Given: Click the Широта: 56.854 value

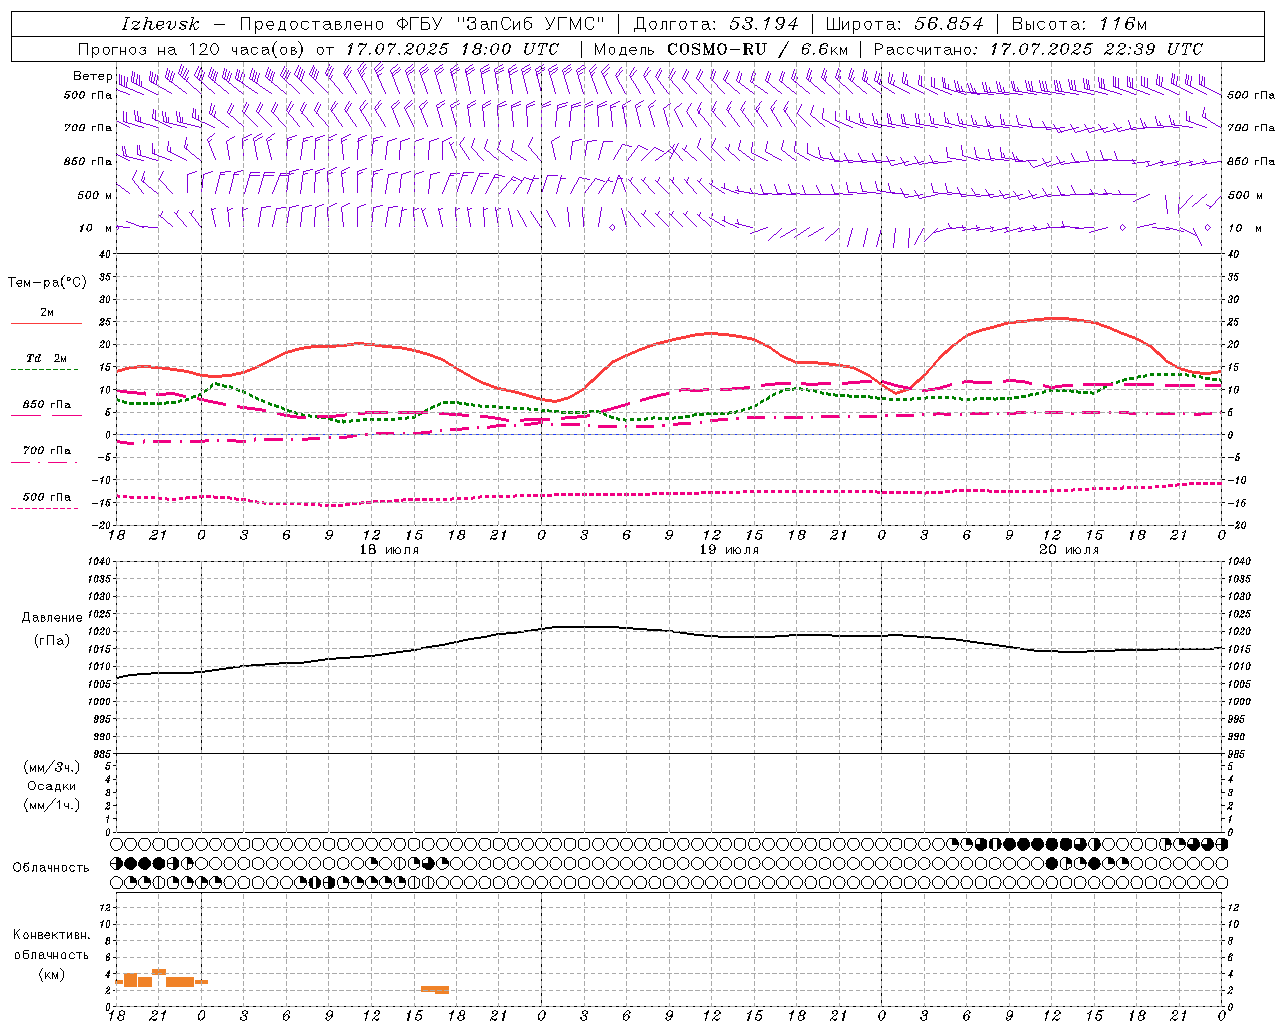Looking at the screenshot, I should pyautogui.click(x=904, y=24).
